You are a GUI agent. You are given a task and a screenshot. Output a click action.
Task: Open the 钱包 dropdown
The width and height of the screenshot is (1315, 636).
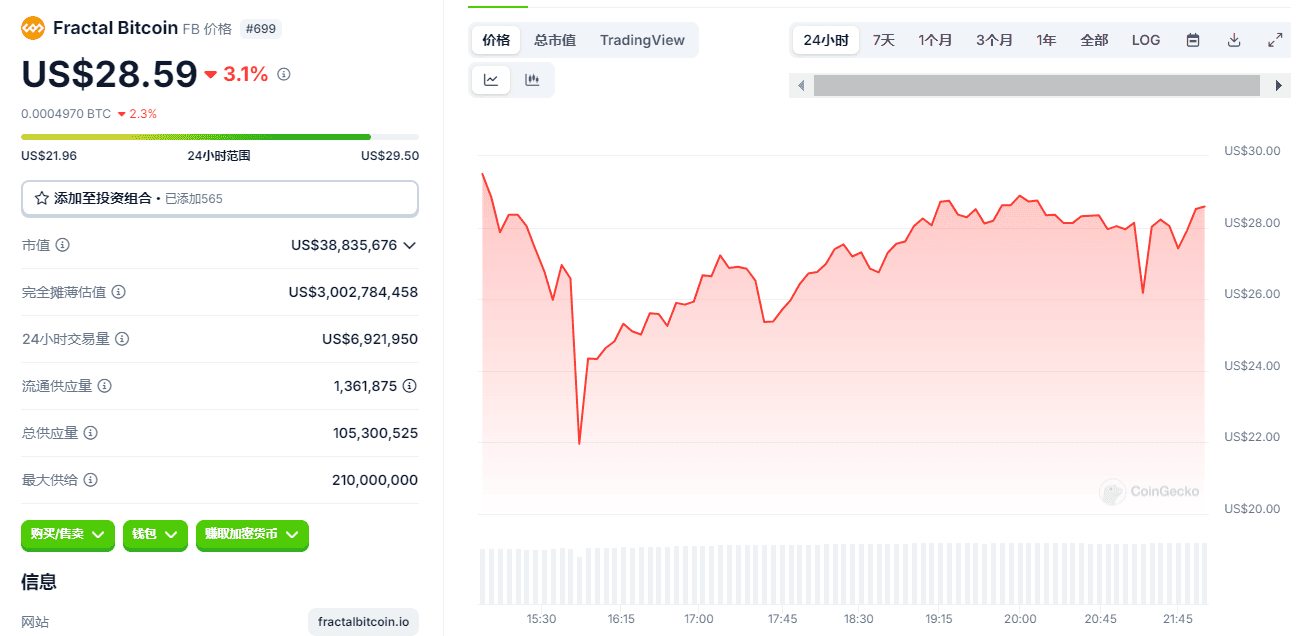[x=155, y=535]
